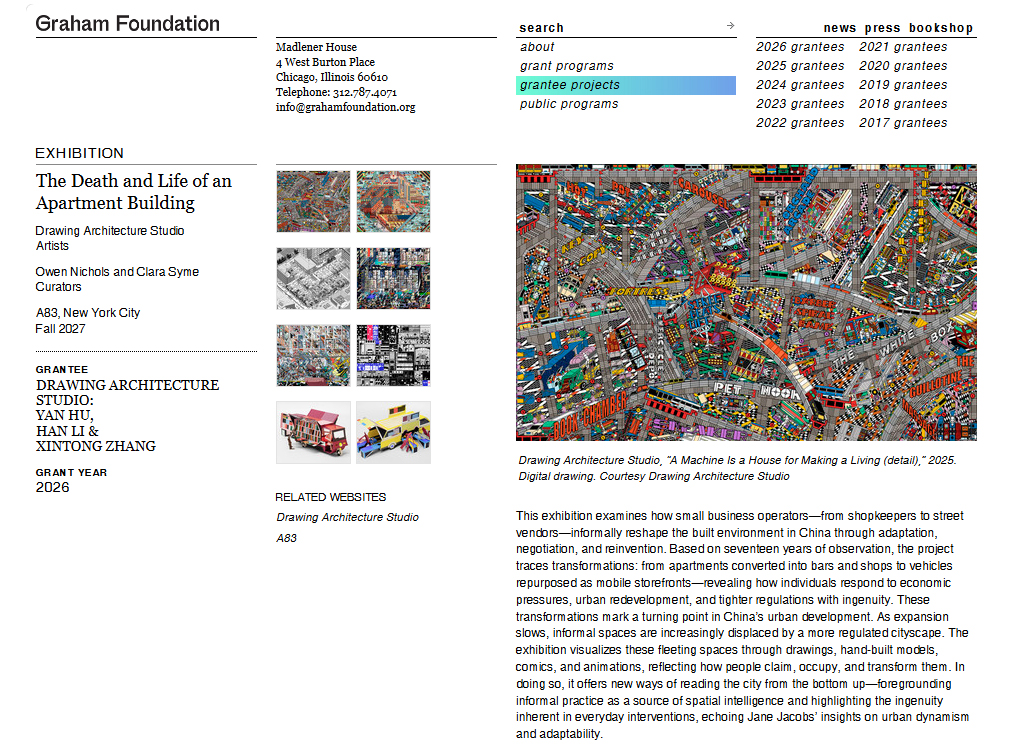This screenshot has height=750, width=1010.
Task: Open red truck model thumbnail
Action: 313,432
